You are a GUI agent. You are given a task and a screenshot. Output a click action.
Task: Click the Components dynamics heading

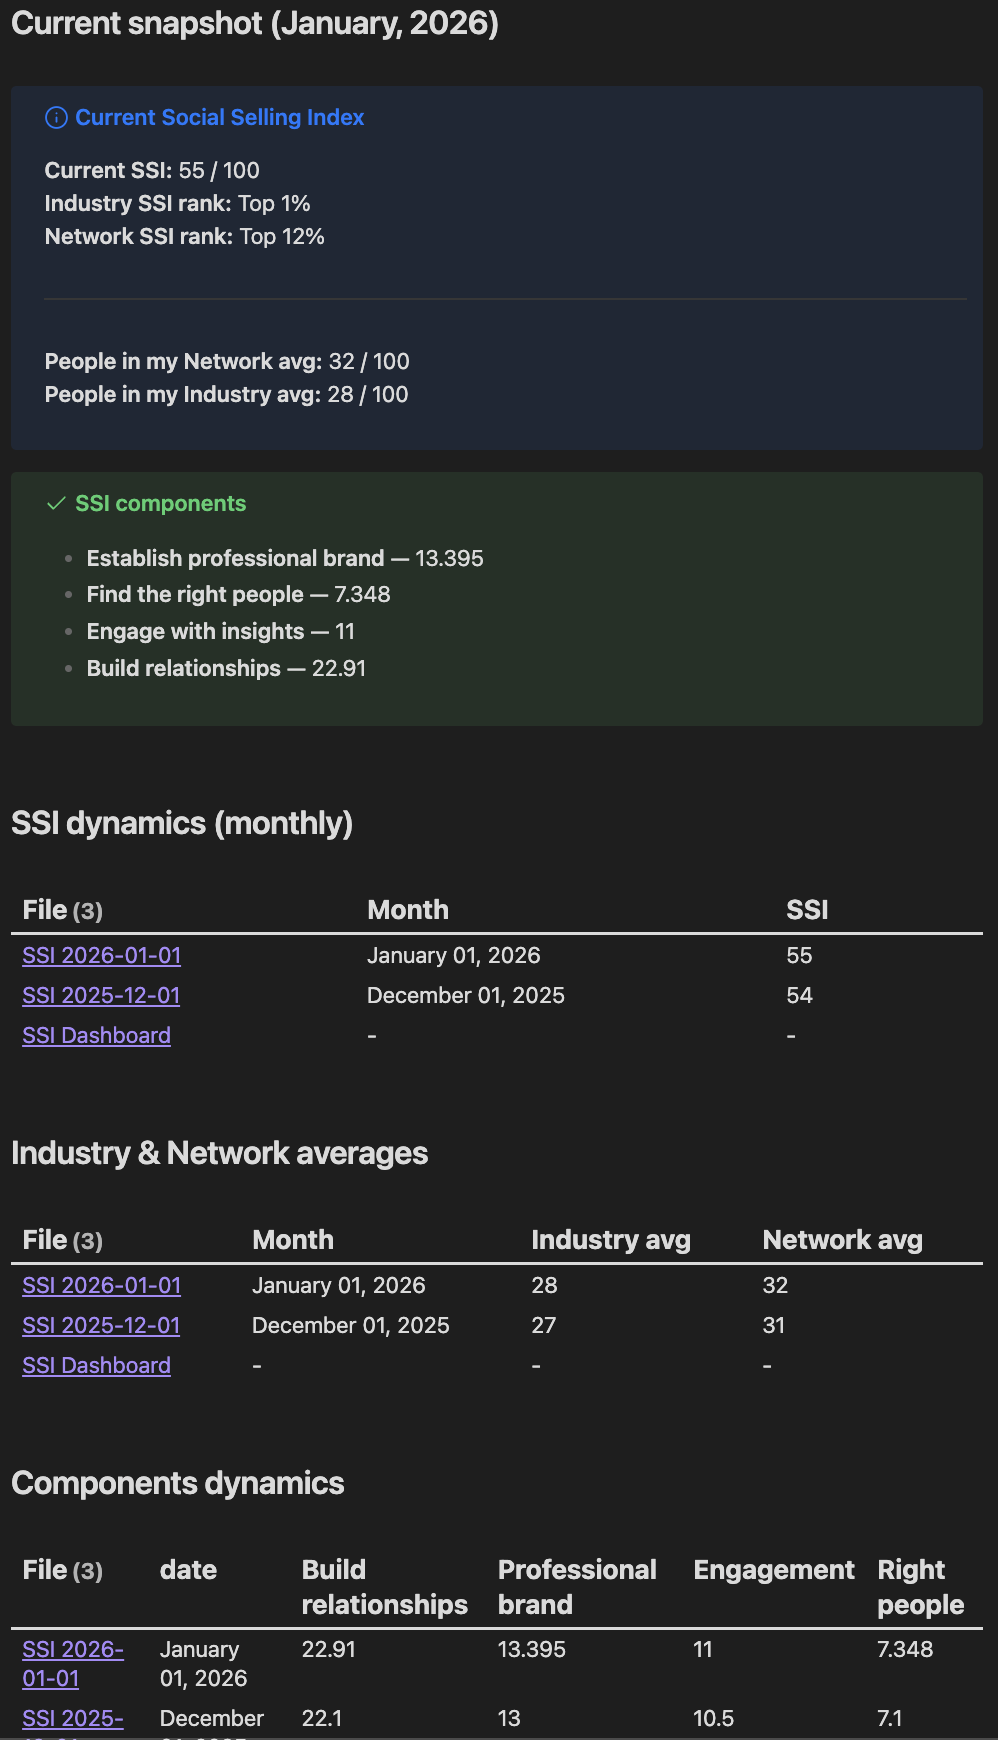pyautogui.click(x=178, y=1483)
